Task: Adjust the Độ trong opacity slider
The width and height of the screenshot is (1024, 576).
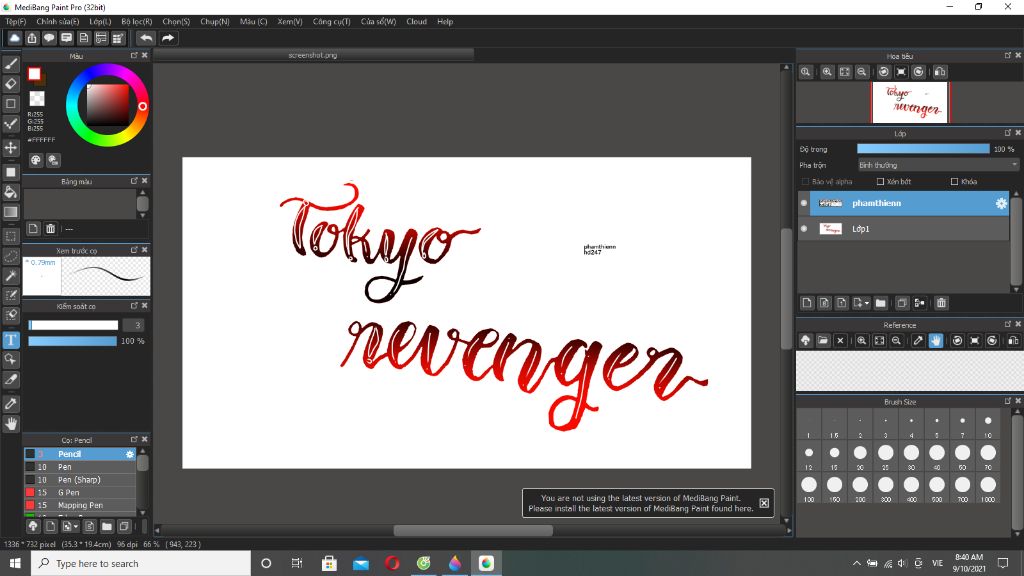Action: 923,149
